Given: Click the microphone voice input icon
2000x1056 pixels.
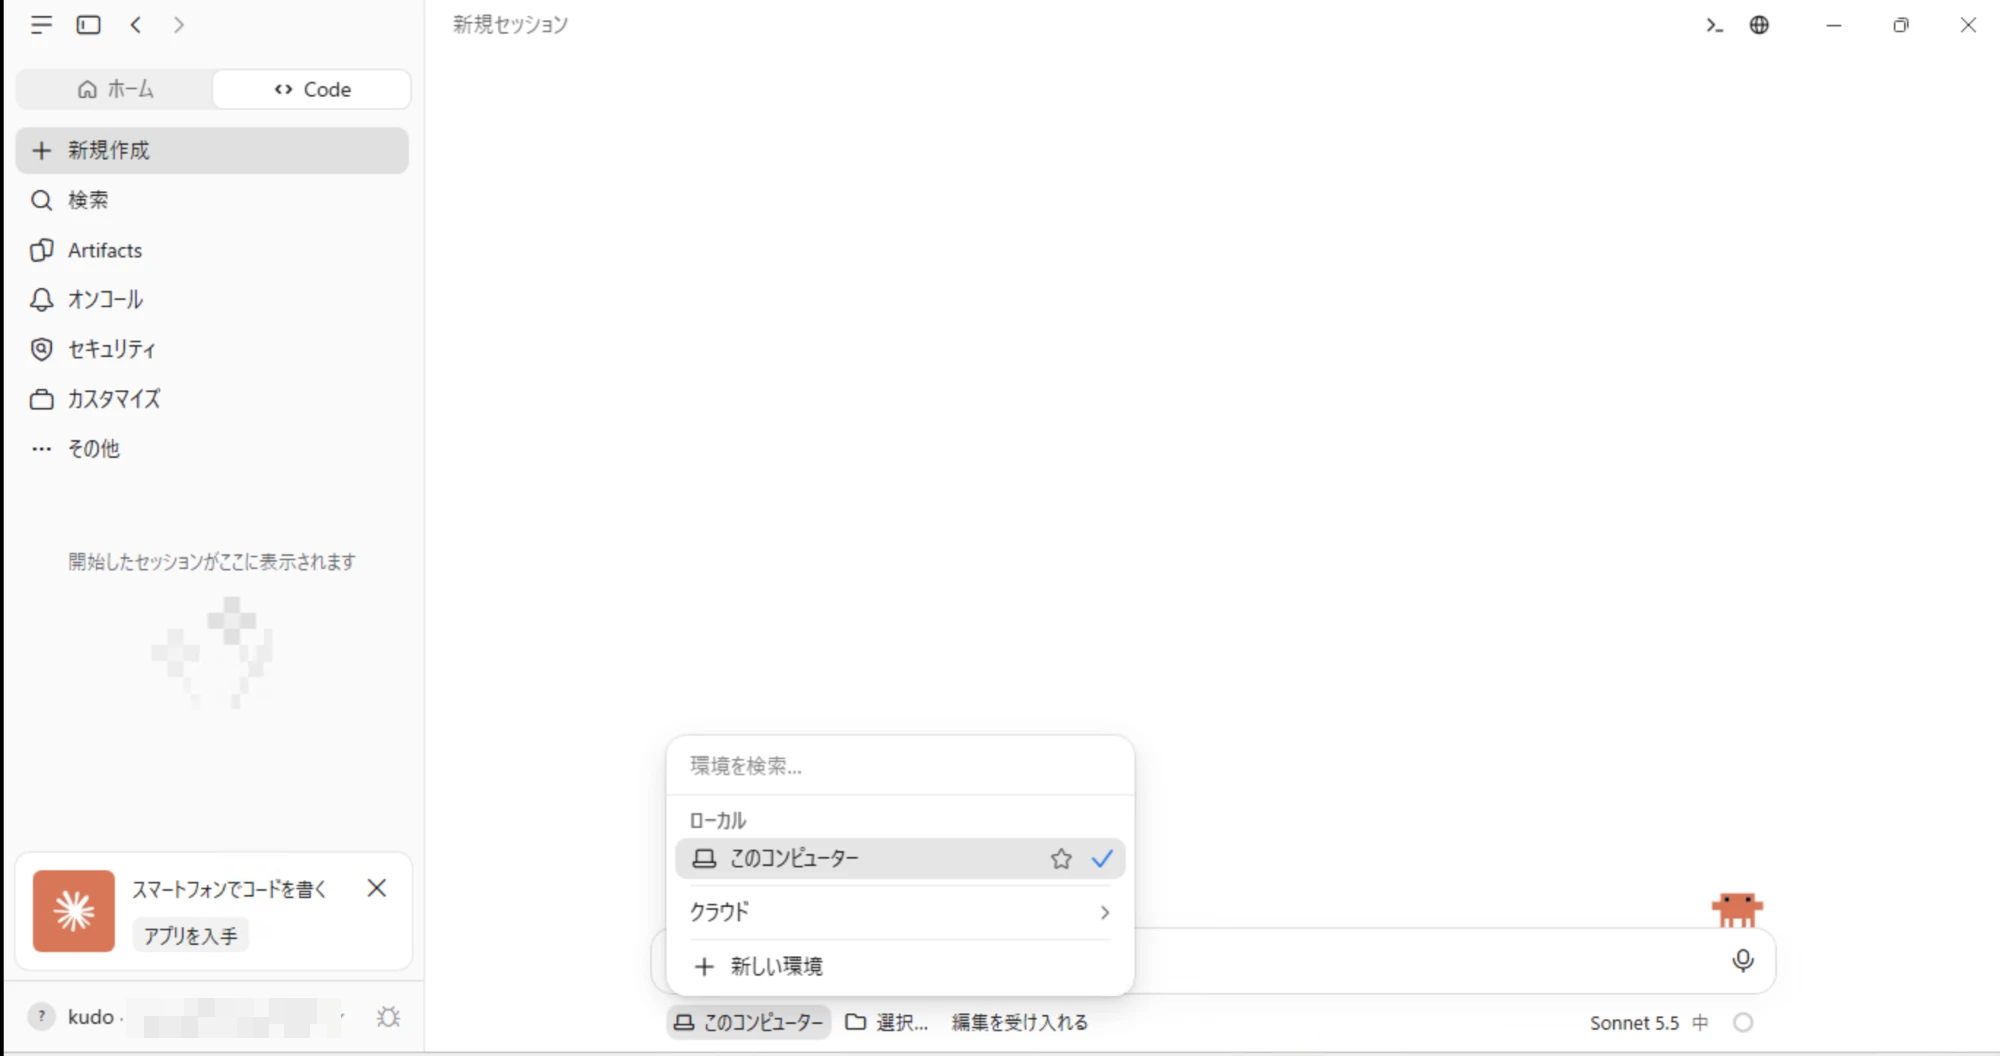Looking at the screenshot, I should point(1743,960).
